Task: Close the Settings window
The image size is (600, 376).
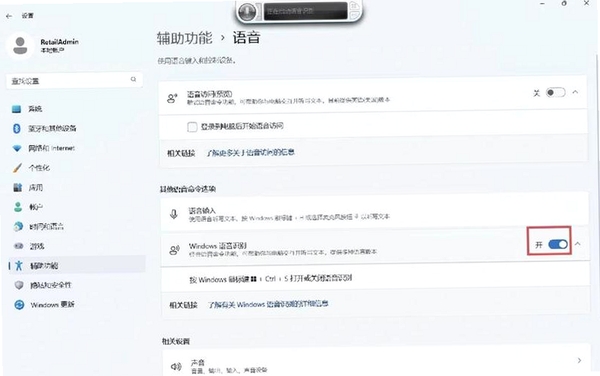Action: [x=587, y=3]
